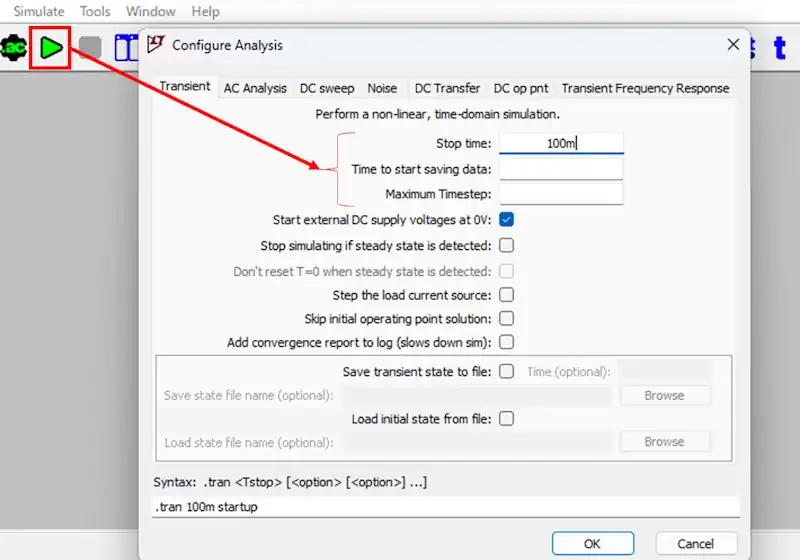Screen dimensions: 800x560
Task: Click the .ac gear configure analysis icon
Action: (x=13, y=47)
